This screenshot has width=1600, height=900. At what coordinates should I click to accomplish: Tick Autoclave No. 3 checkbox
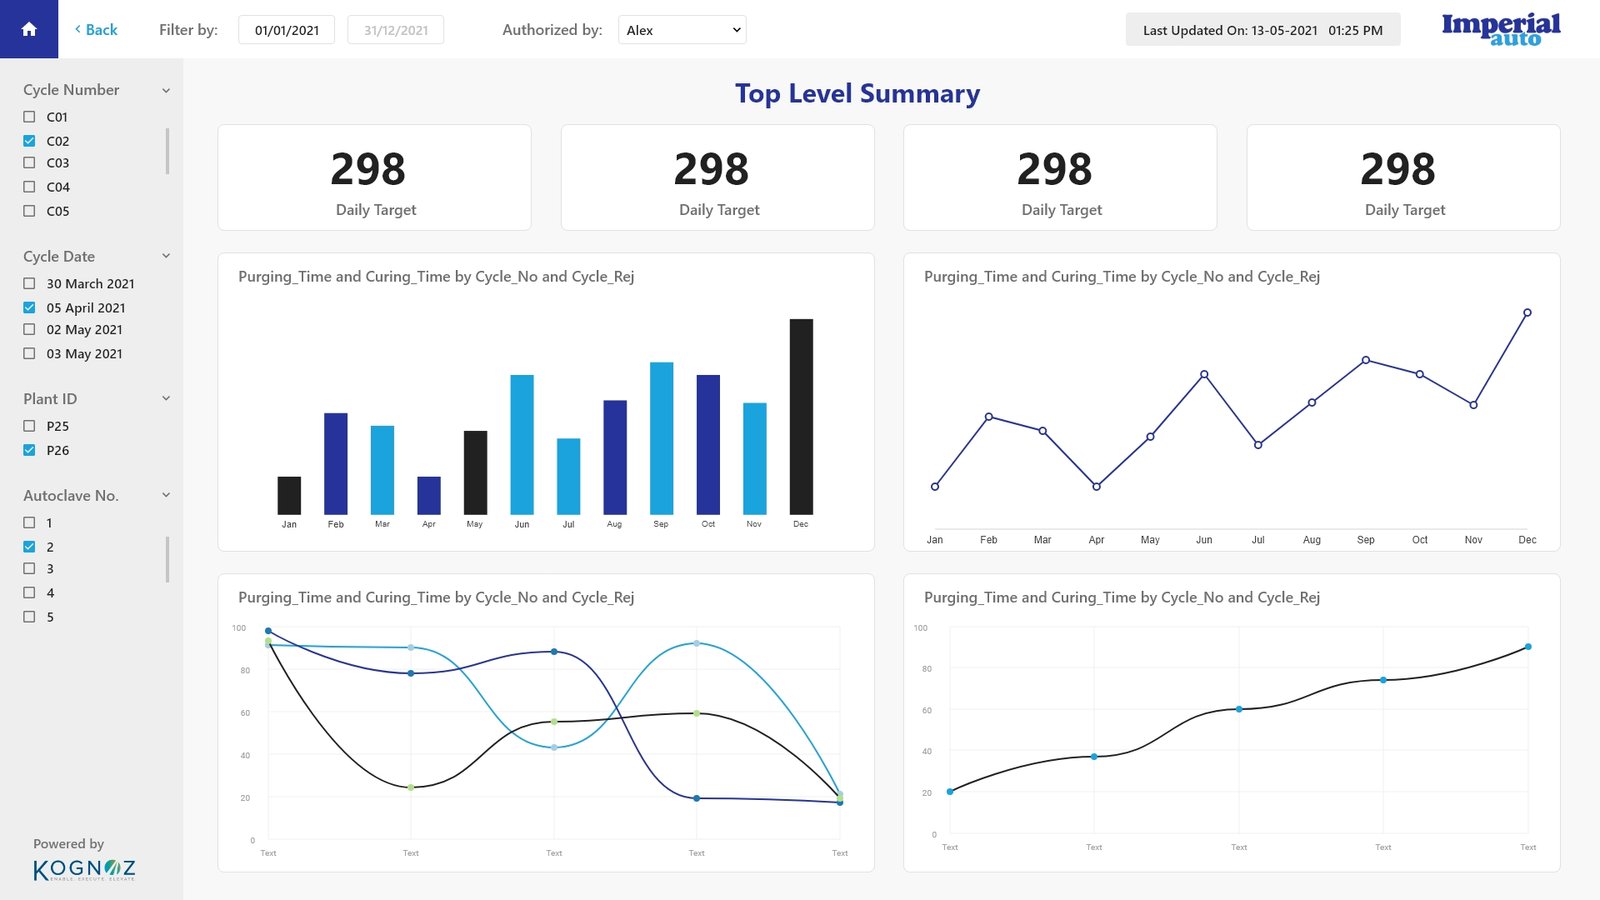point(29,569)
